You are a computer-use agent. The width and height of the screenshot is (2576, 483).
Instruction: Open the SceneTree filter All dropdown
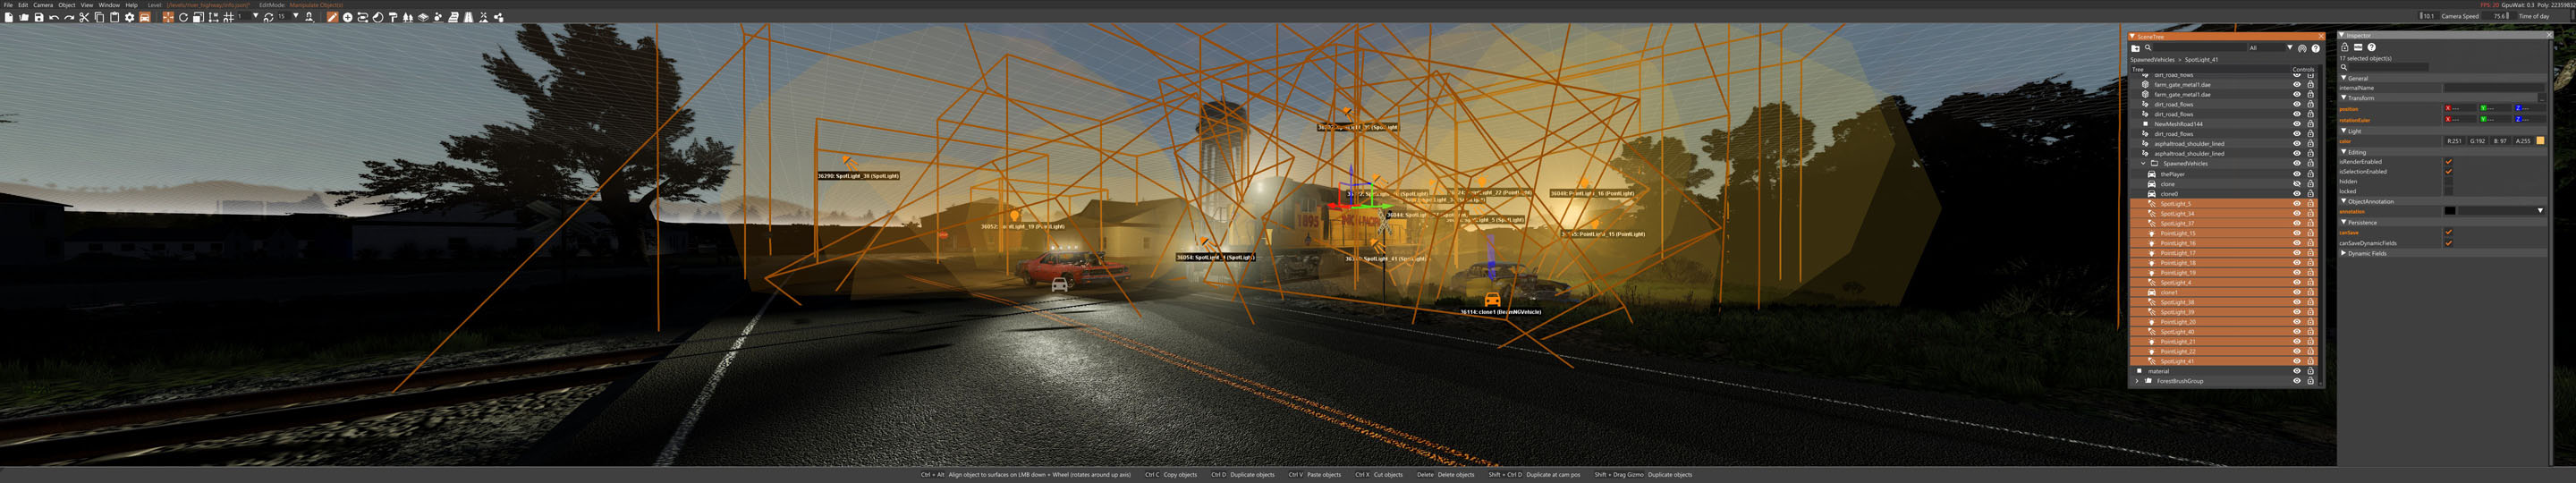[2270, 48]
